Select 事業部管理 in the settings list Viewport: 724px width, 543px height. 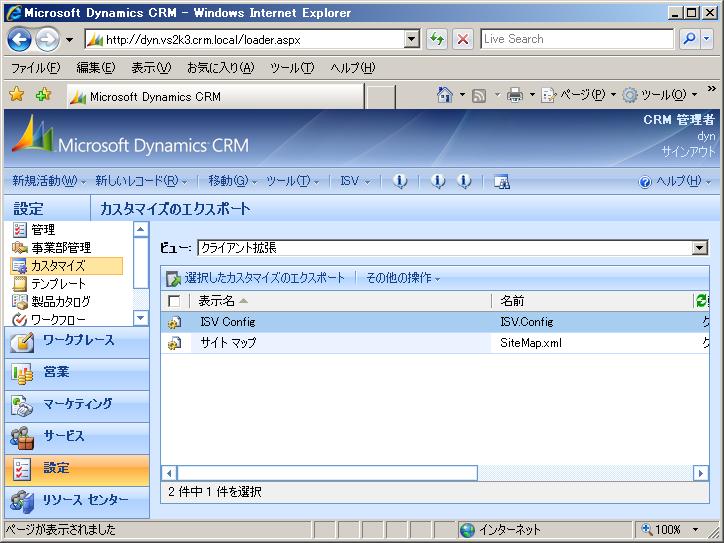(61, 248)
